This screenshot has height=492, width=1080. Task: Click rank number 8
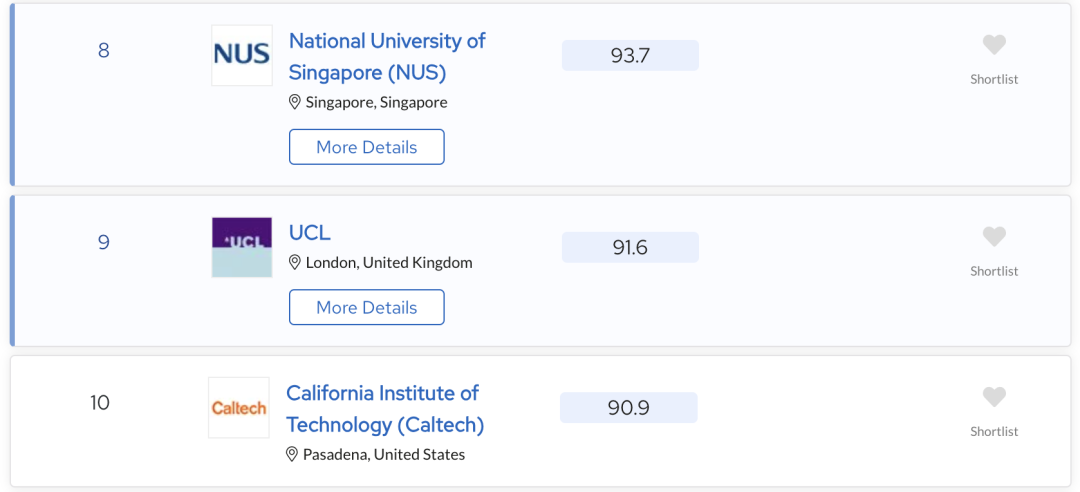(x=104, y=51)
